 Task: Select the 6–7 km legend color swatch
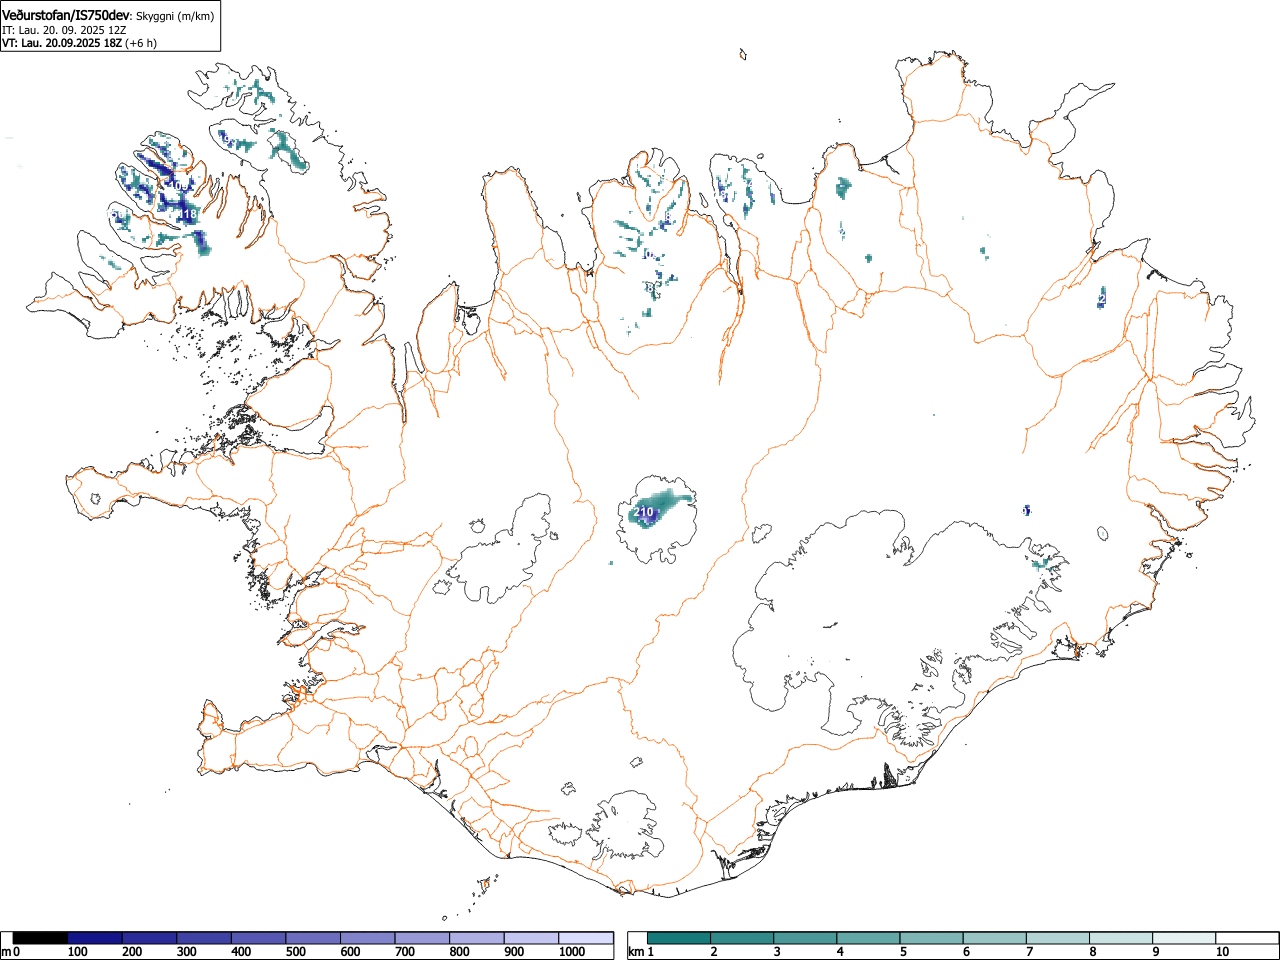pos(995,938)
